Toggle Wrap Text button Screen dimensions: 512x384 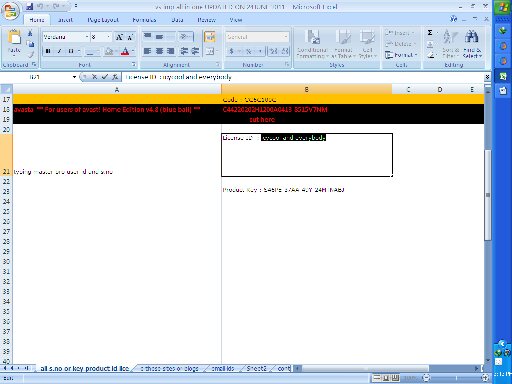(210, 37)
